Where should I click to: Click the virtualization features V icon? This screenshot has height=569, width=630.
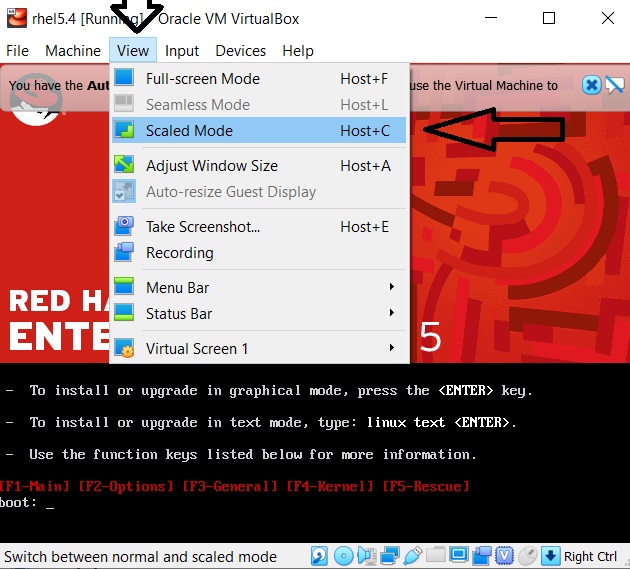pos(504,556)
